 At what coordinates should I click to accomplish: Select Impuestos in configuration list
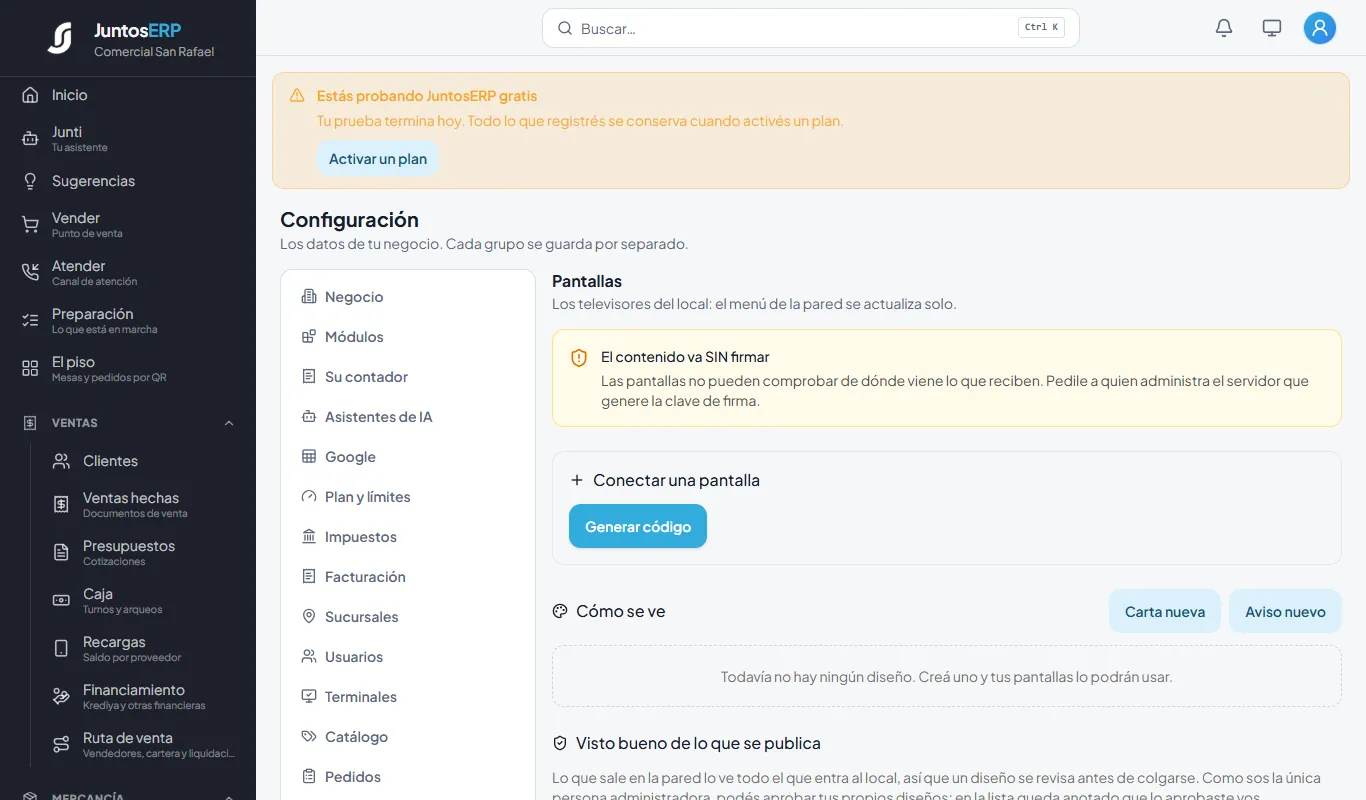point(408,537)
